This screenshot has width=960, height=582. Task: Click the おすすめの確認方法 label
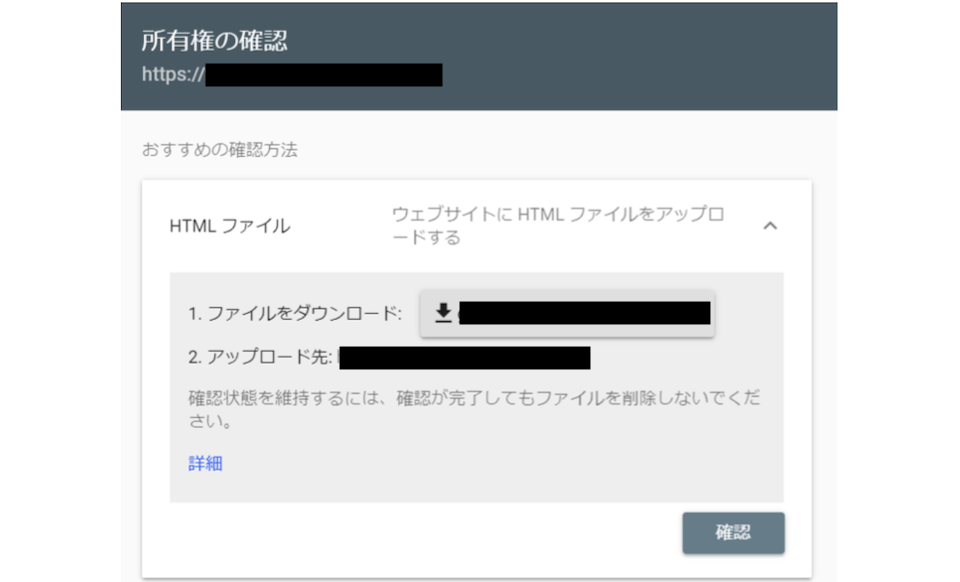pos(219,149)
